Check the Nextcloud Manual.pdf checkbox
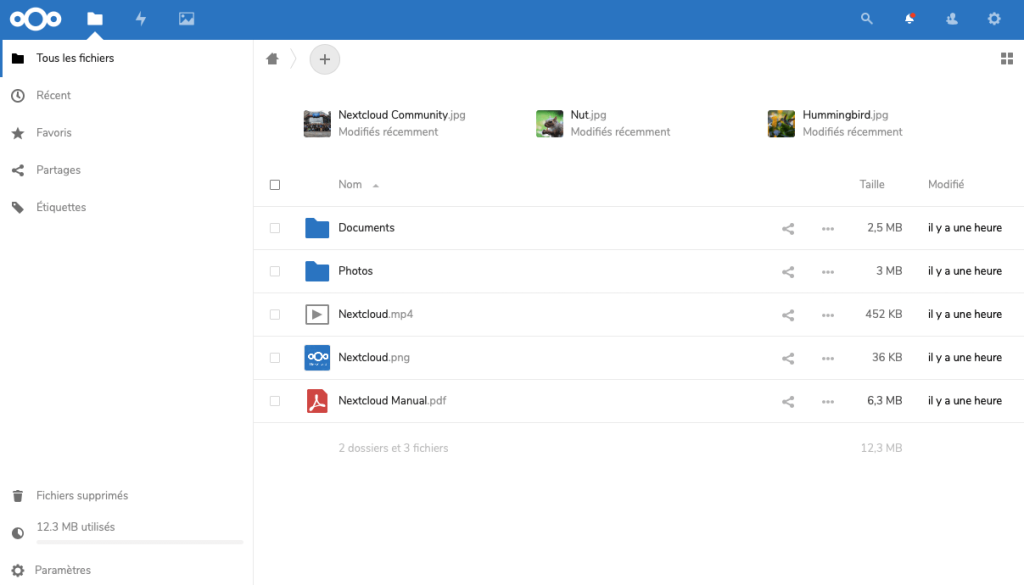 (275, 401)
